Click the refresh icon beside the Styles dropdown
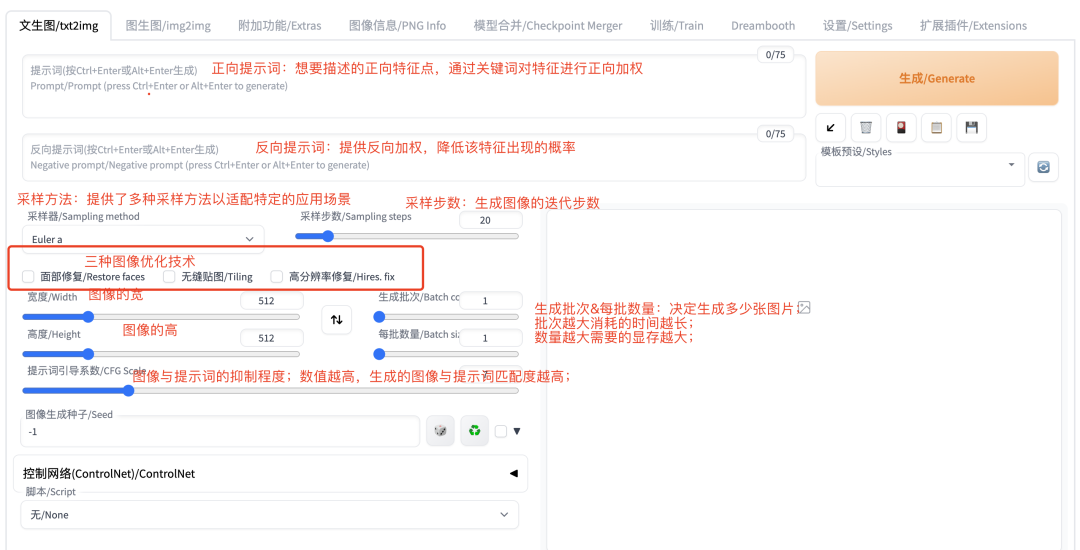This screenshot has height=550, width=1080. click(x=1043, y=167)
